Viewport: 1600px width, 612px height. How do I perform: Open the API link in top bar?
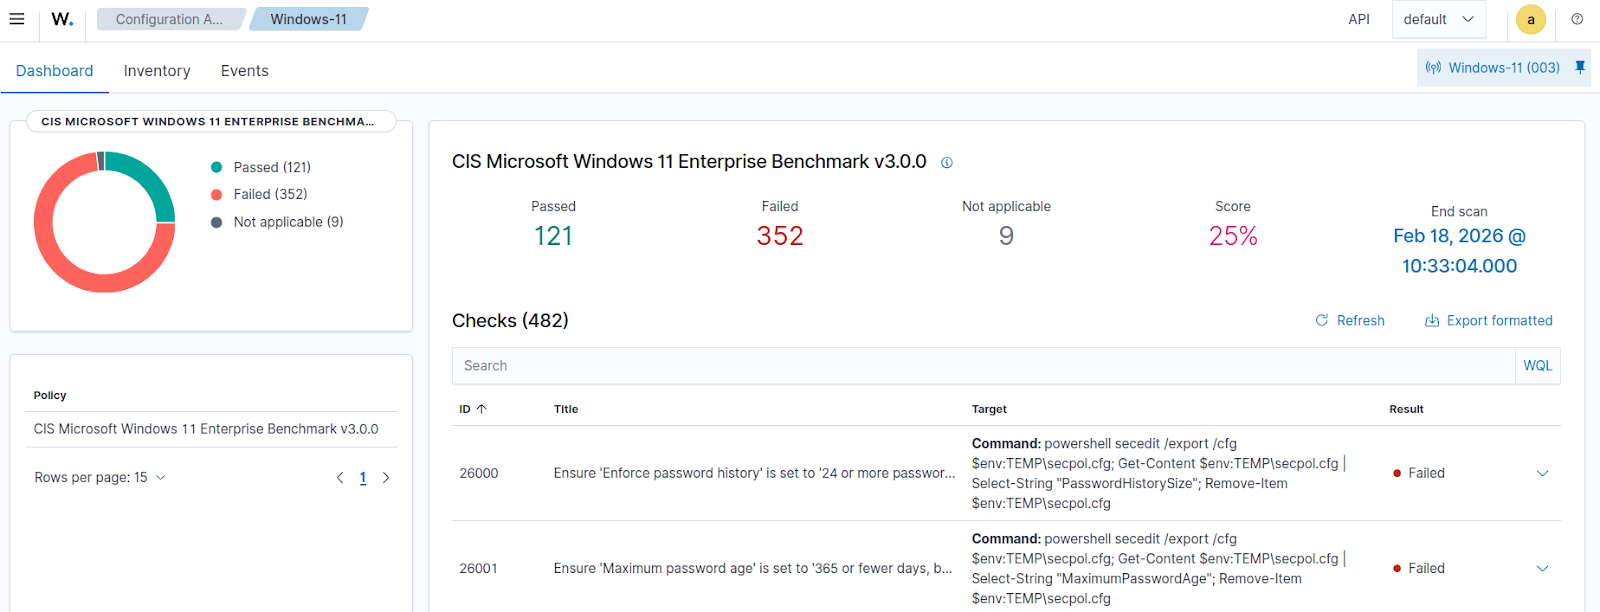pyautogui.click(x=1359, y=19)
